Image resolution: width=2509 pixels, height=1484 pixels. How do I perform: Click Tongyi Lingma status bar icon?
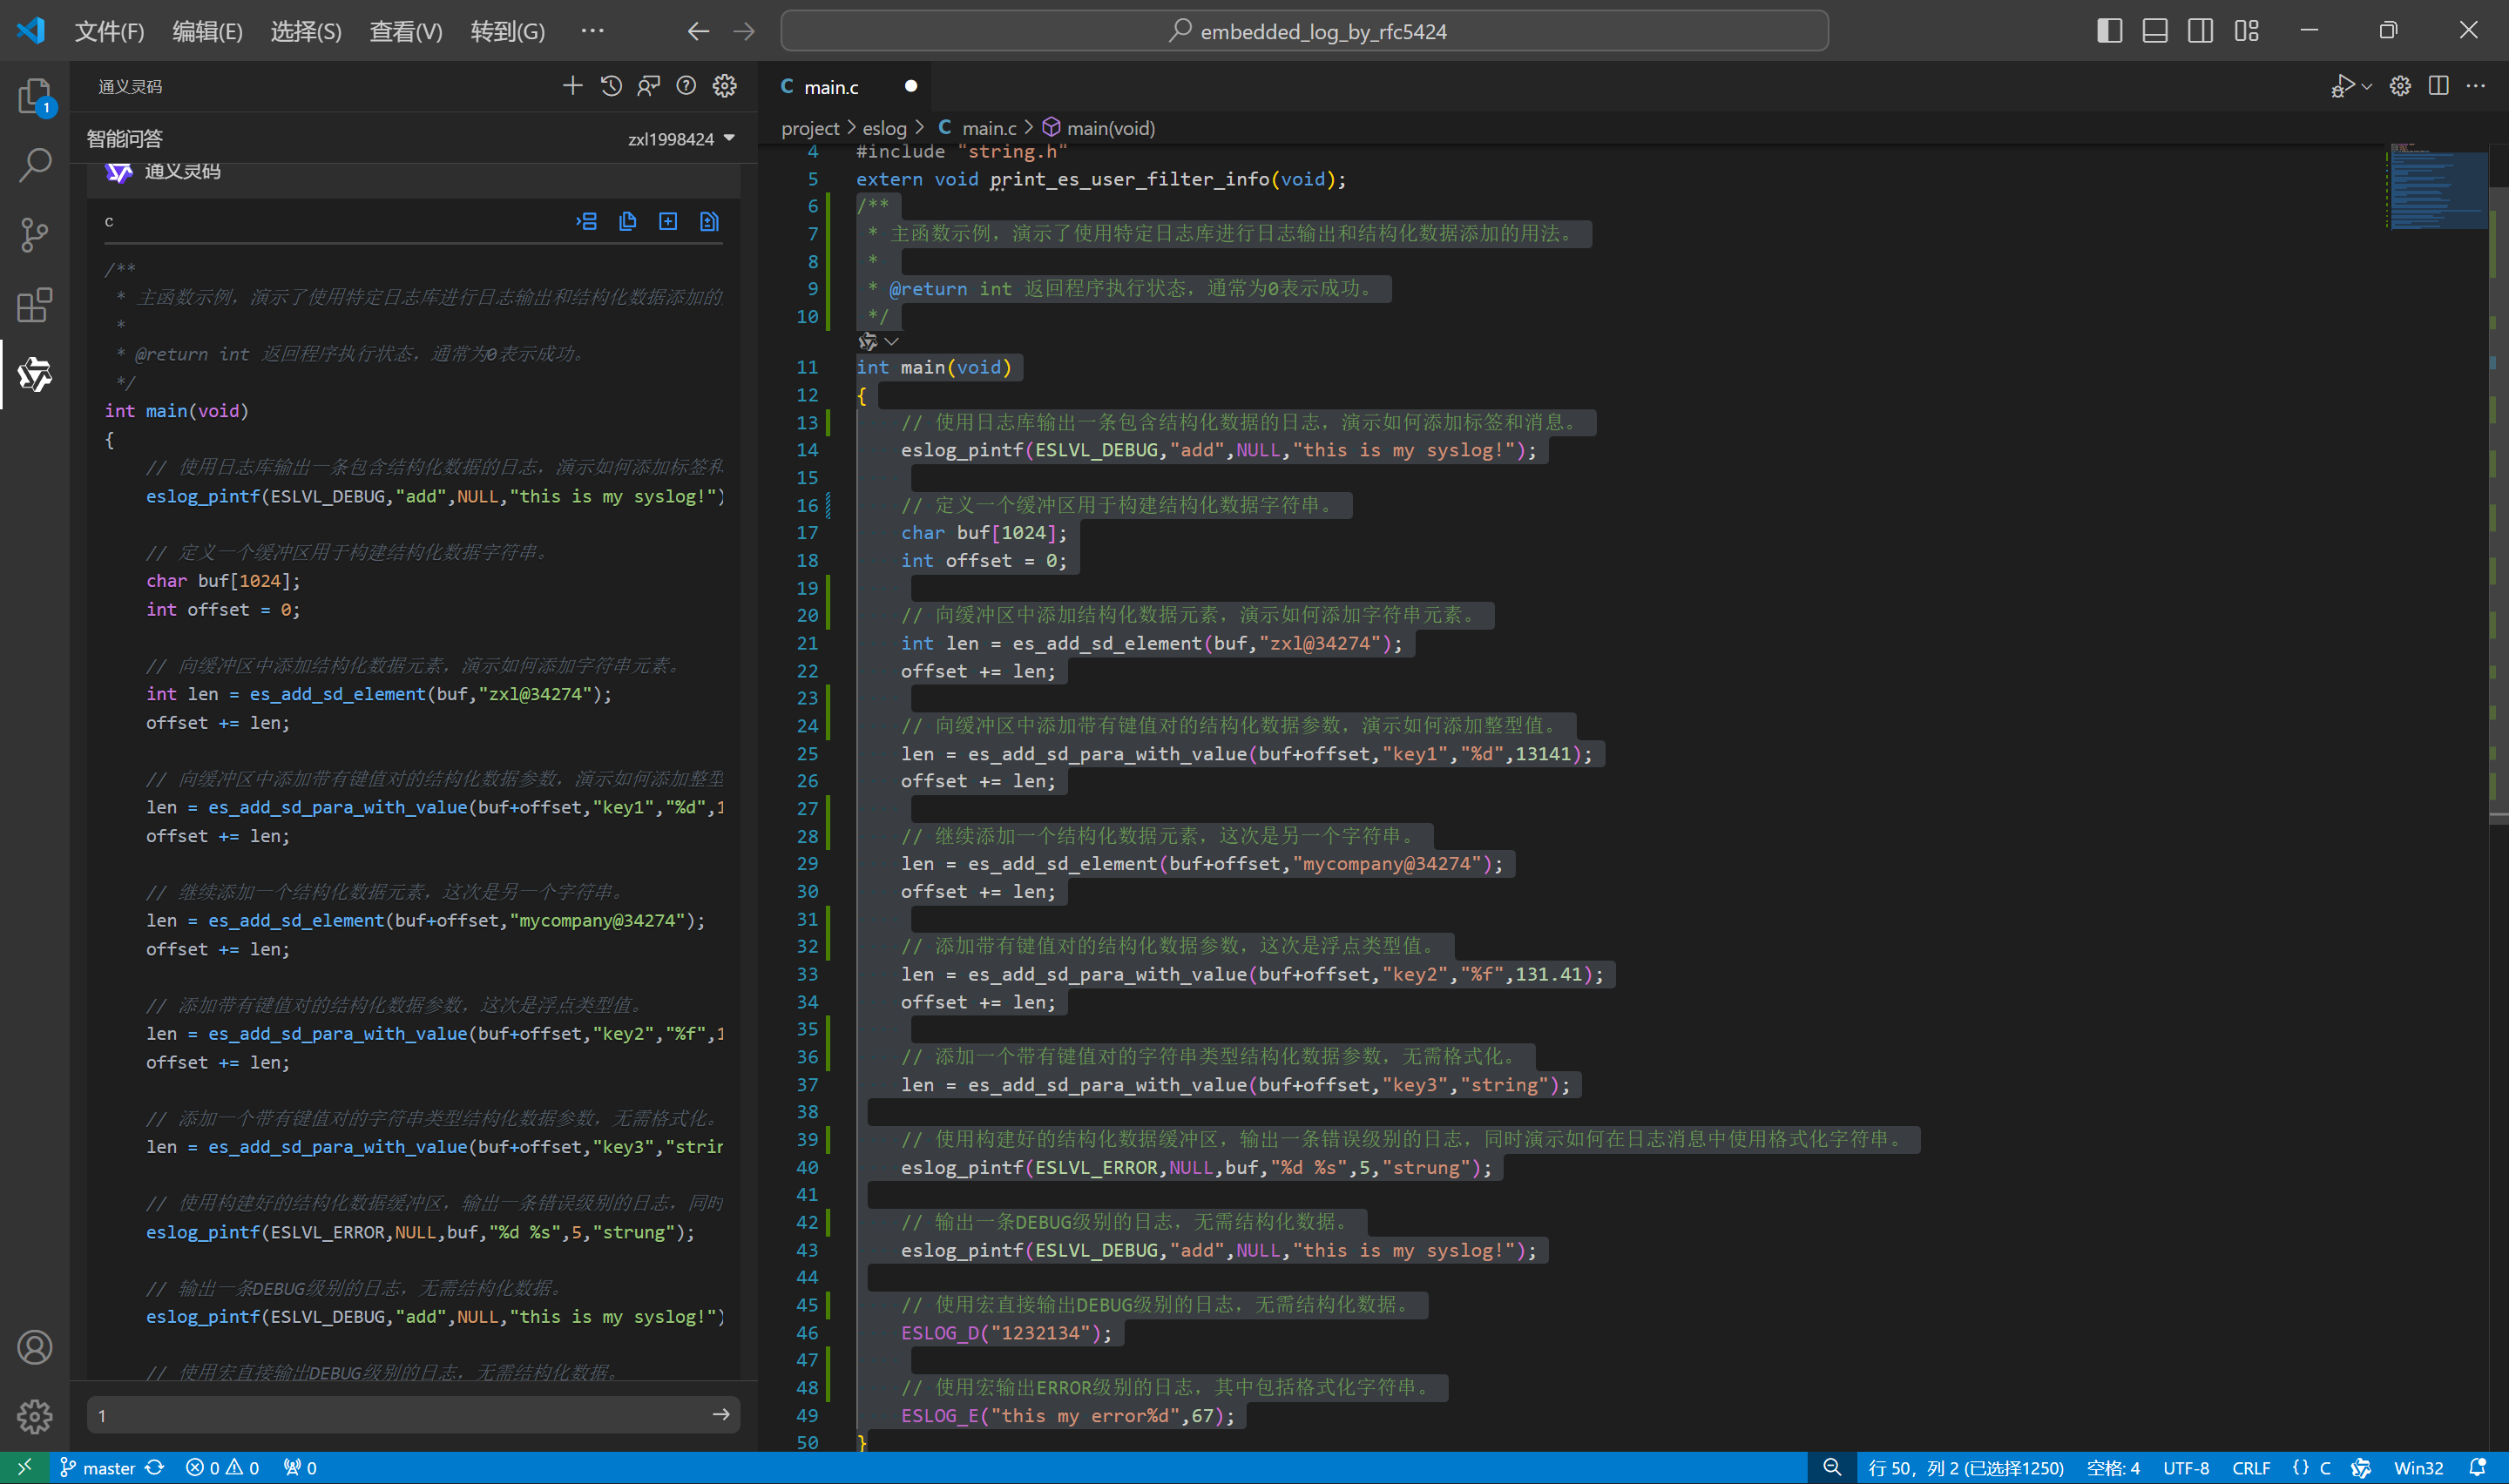pos(2361,1467)
